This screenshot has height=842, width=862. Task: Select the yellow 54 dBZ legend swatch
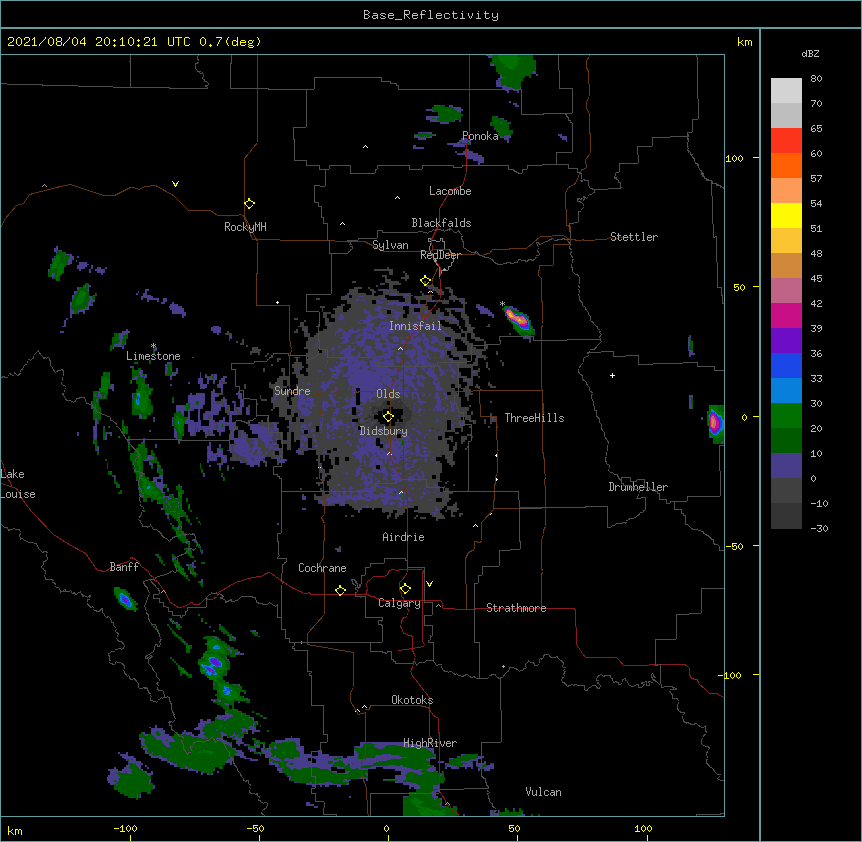coord(786,215)
